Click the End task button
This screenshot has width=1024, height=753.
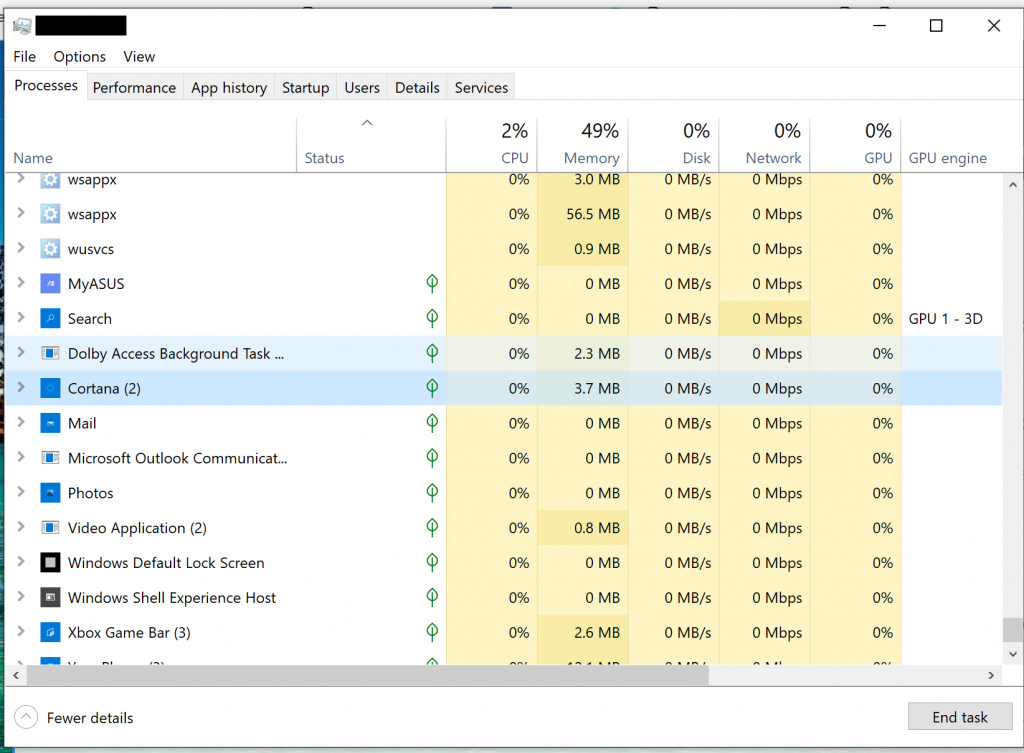click(x=960, y=717)
